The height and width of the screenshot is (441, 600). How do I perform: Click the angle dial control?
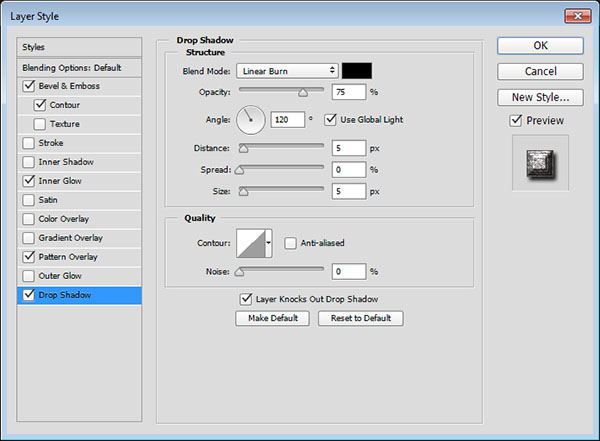(x=251, y=120)
